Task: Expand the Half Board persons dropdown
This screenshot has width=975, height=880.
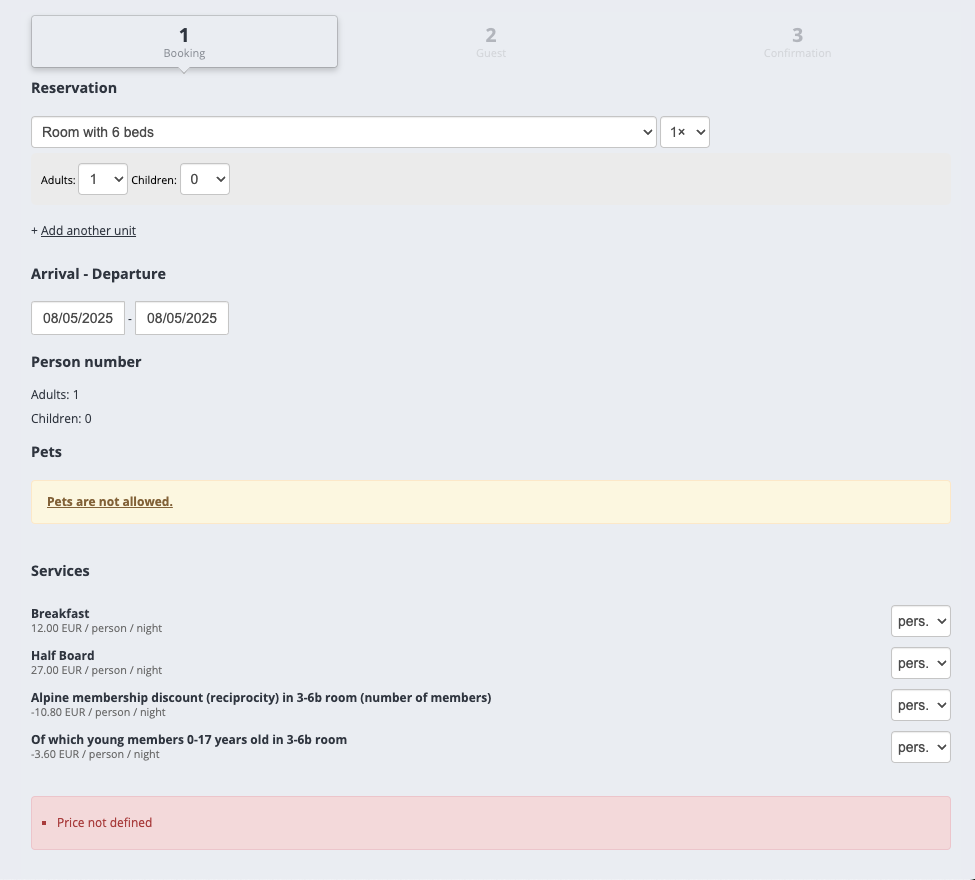Action: tap(921, 663)
